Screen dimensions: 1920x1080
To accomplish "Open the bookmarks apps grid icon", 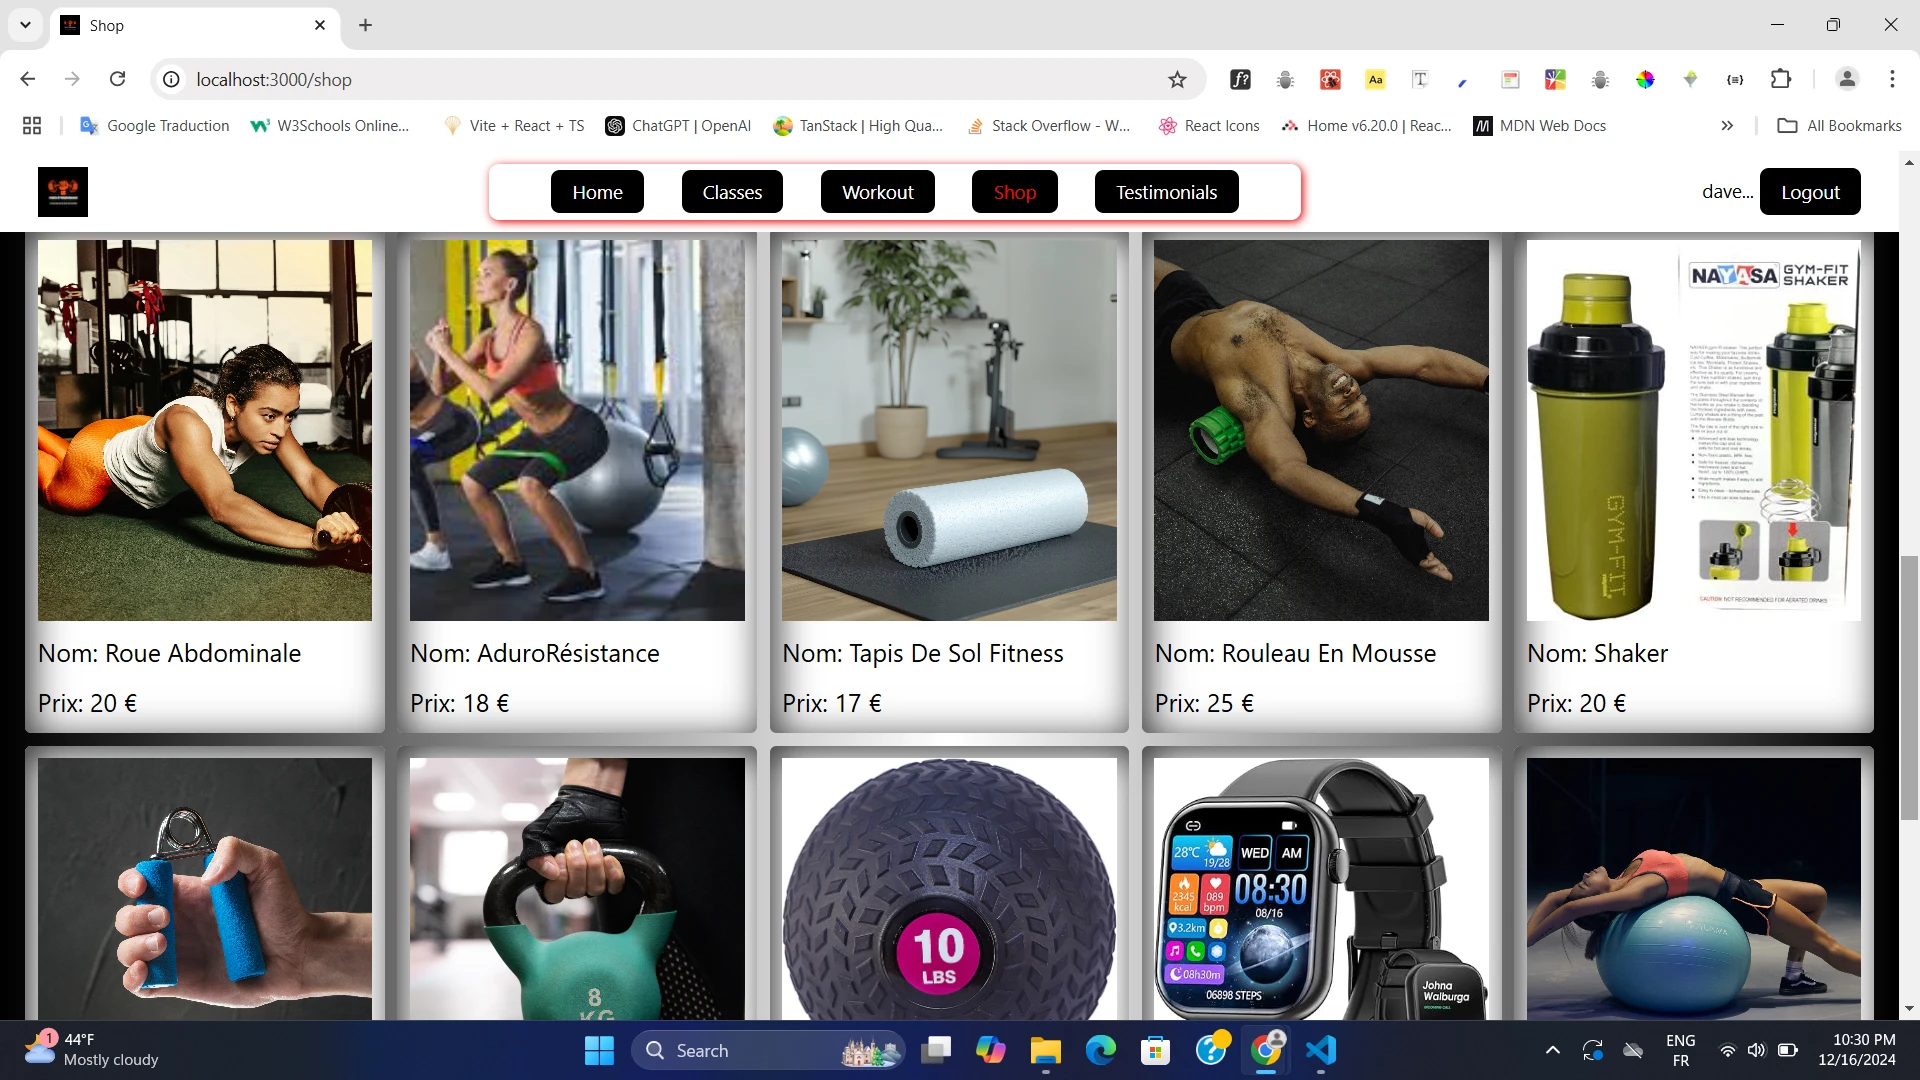I will 32,126.
